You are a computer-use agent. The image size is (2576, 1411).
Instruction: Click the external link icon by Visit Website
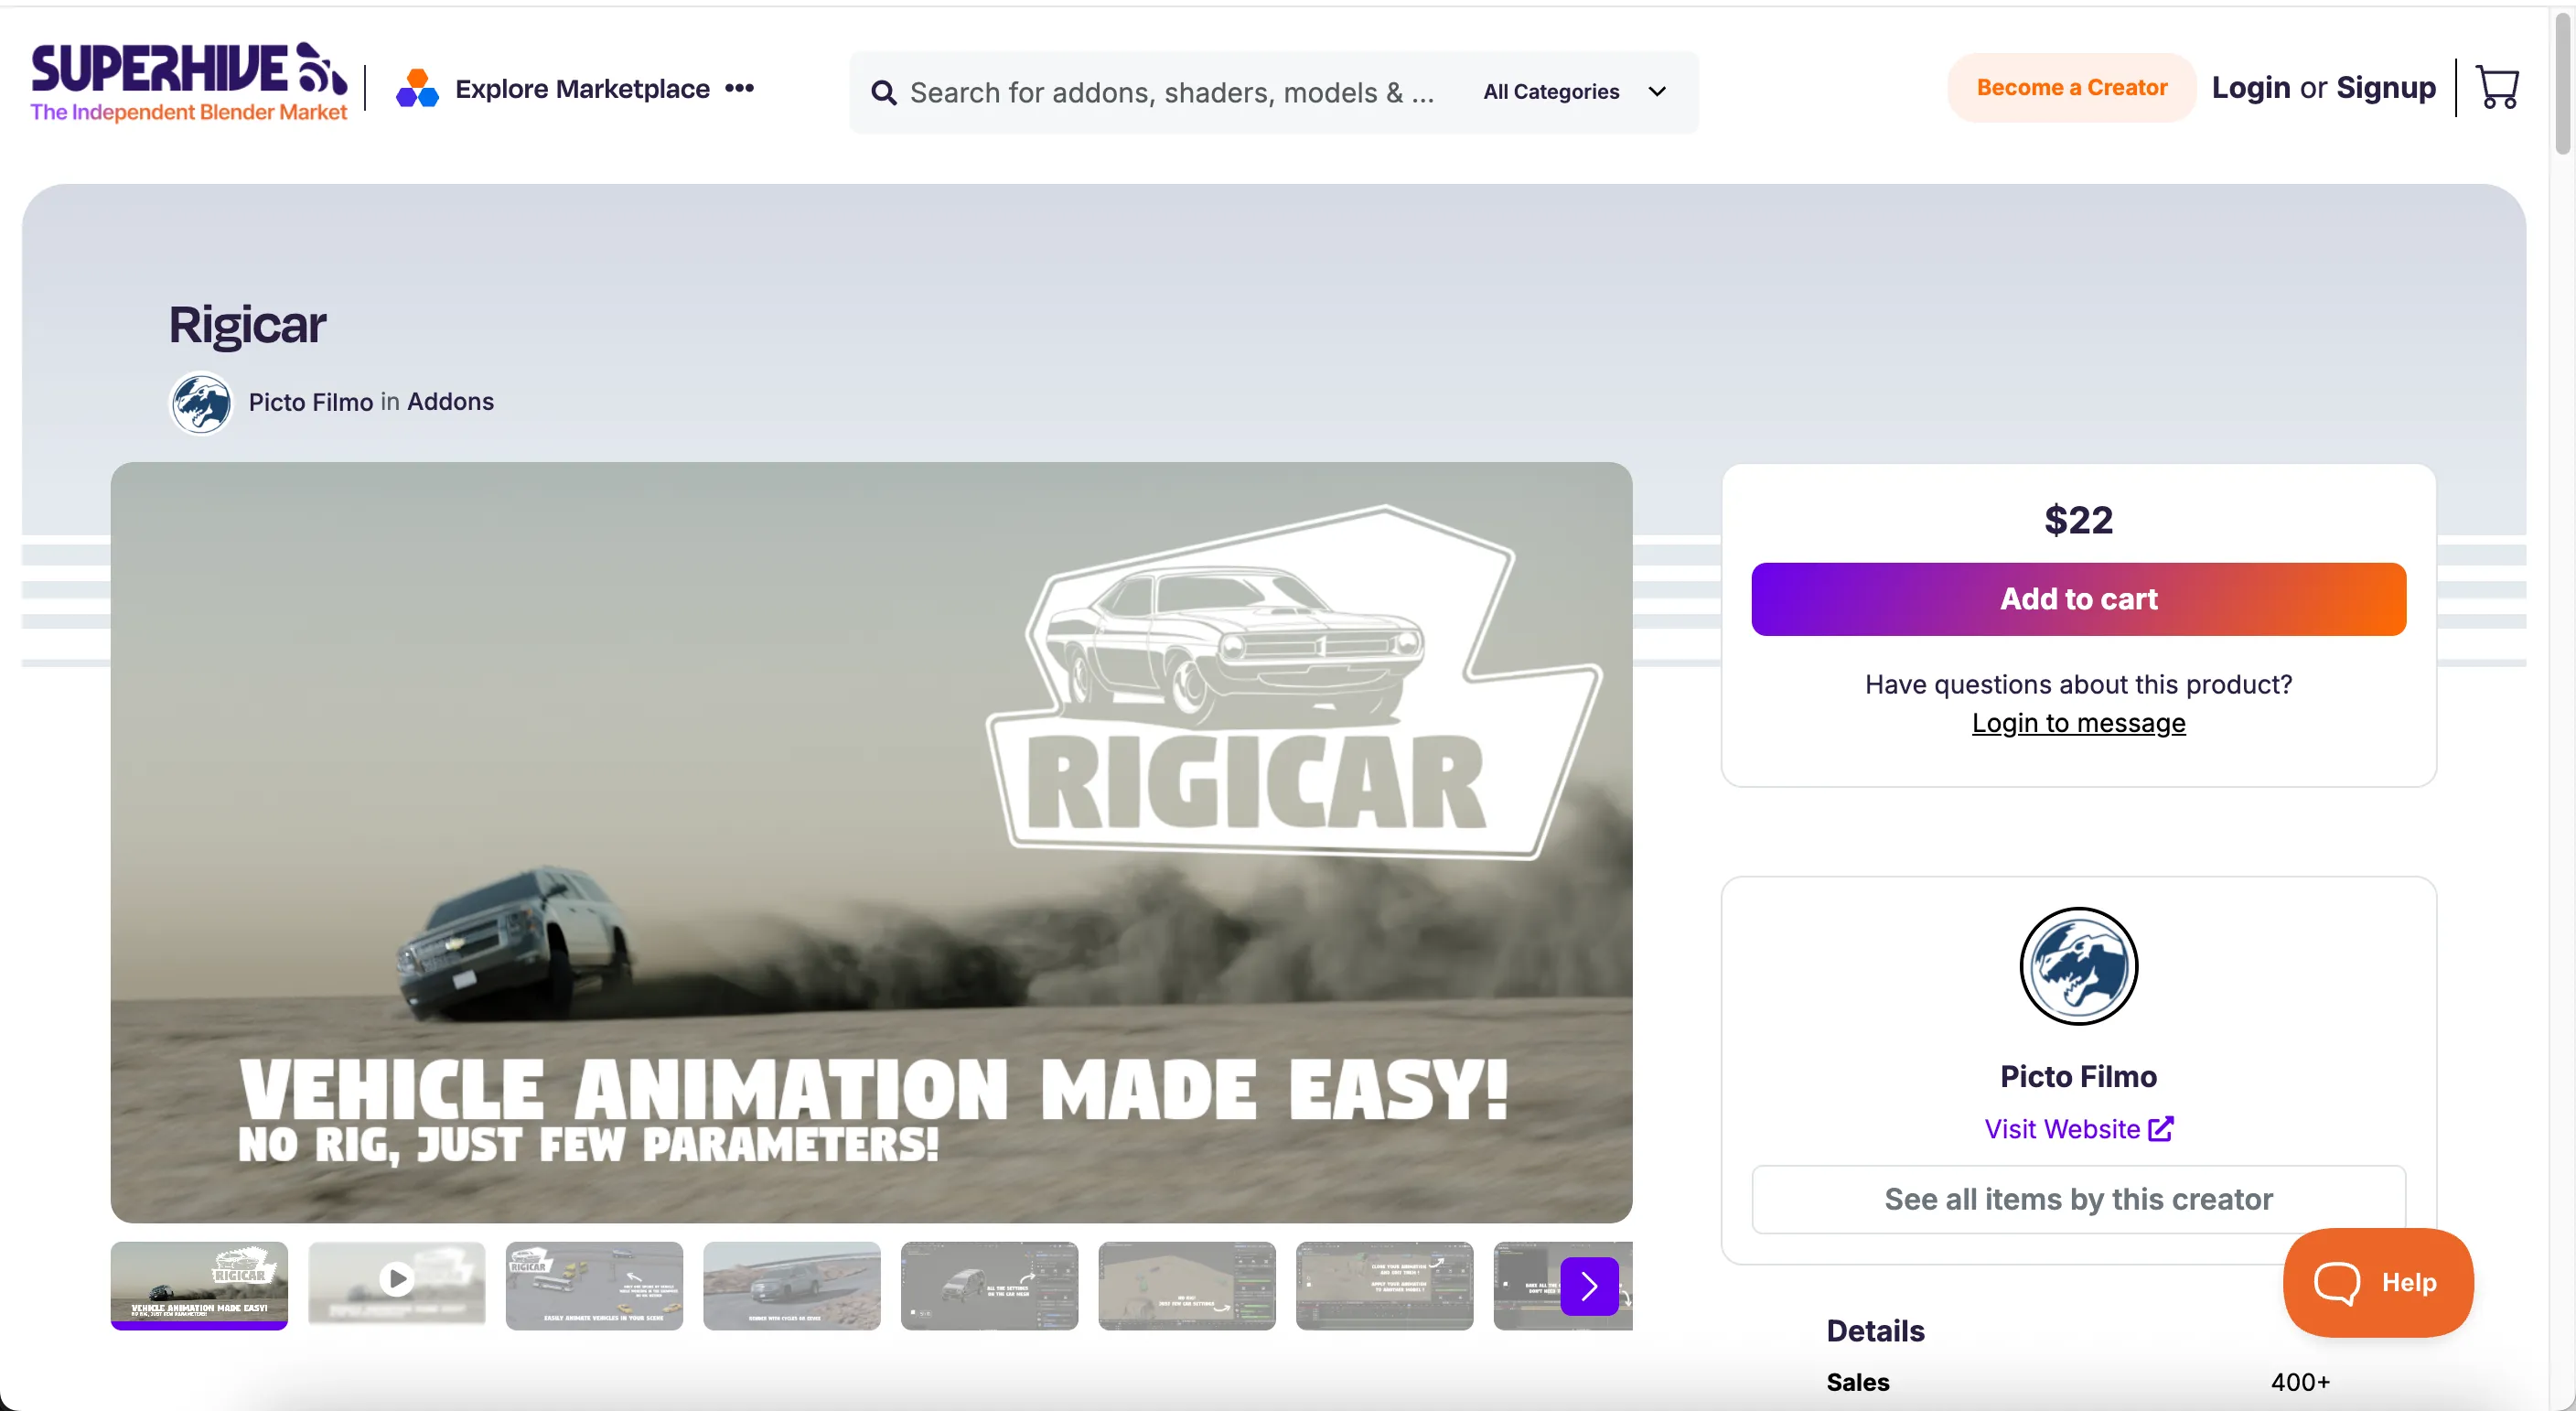[2161, 1129]
